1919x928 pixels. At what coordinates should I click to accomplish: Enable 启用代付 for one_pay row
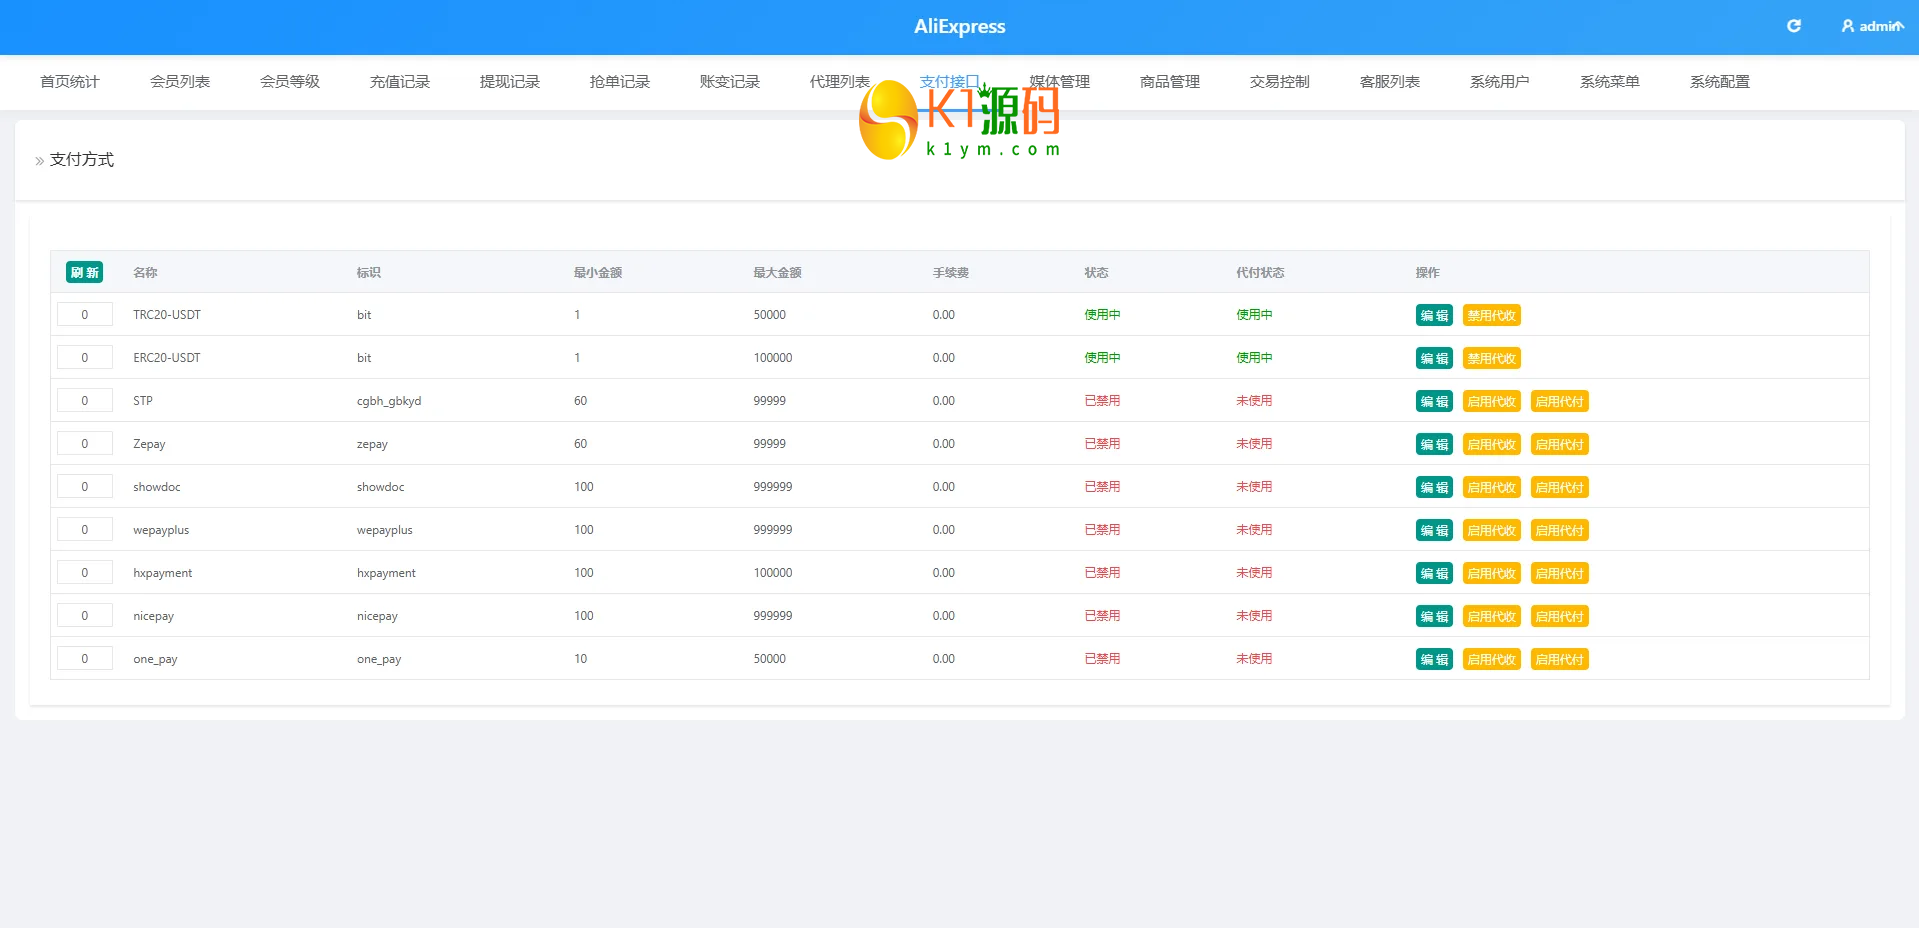[x=1559, y=659]
